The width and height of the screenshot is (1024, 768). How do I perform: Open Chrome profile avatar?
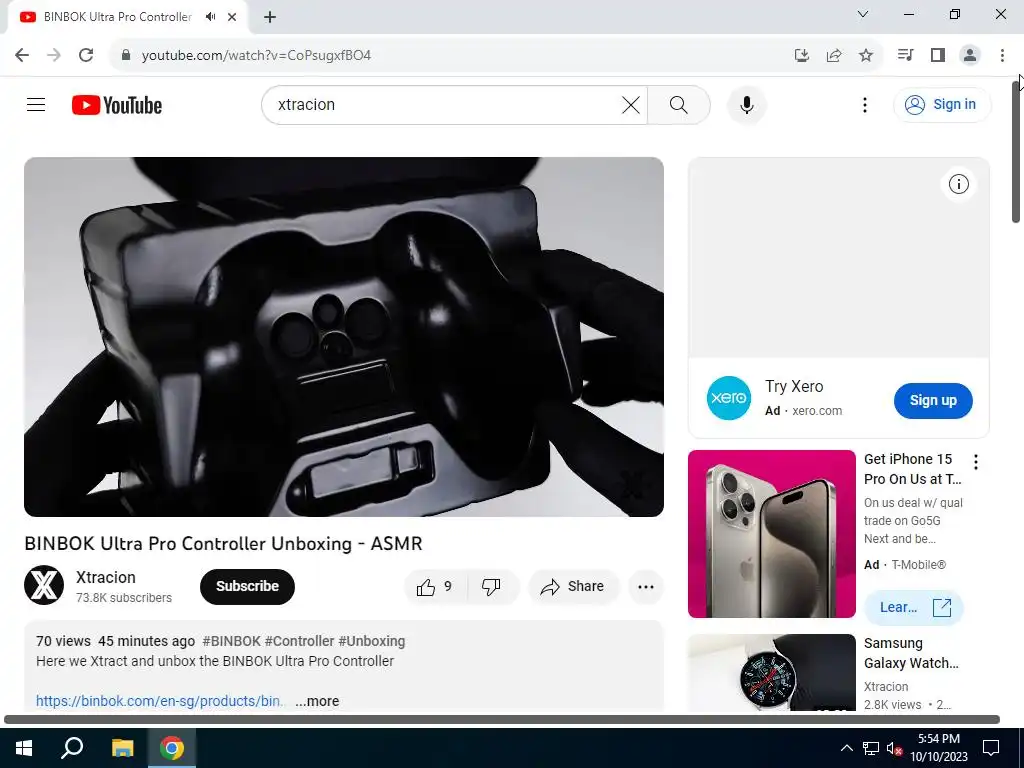coord(970,55)
